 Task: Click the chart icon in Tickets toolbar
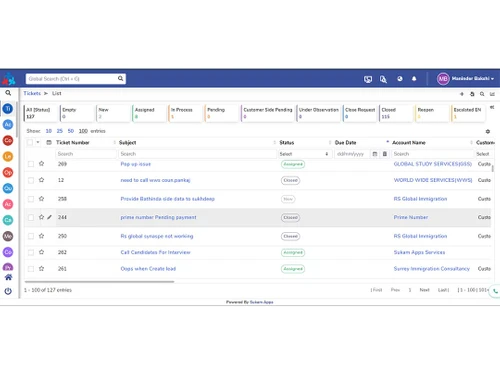pyautogui.click(x=492, y=94)
